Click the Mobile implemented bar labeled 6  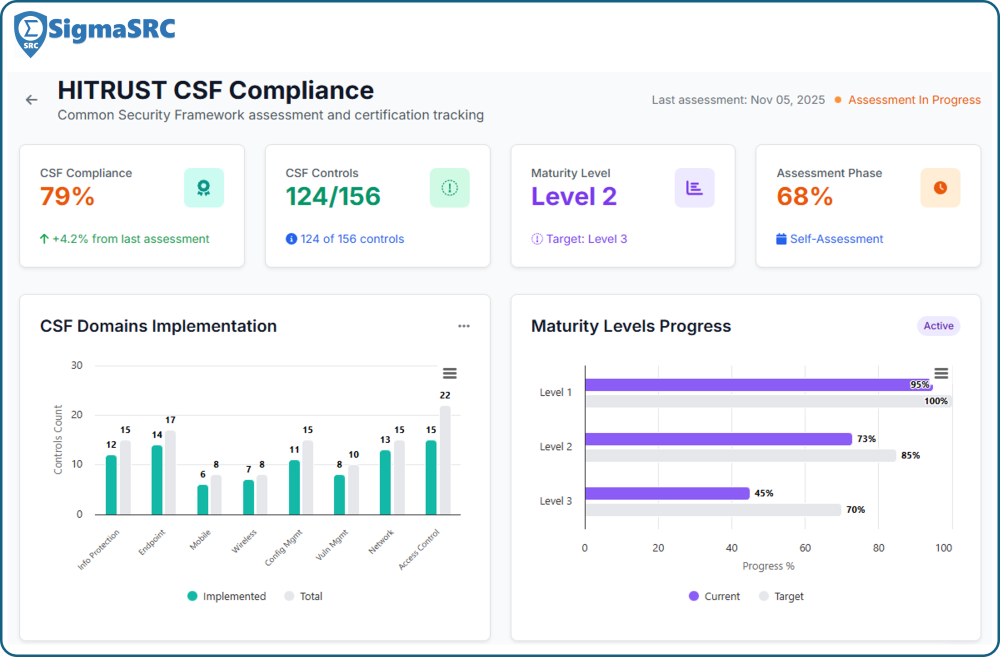[x=203, y=499]
